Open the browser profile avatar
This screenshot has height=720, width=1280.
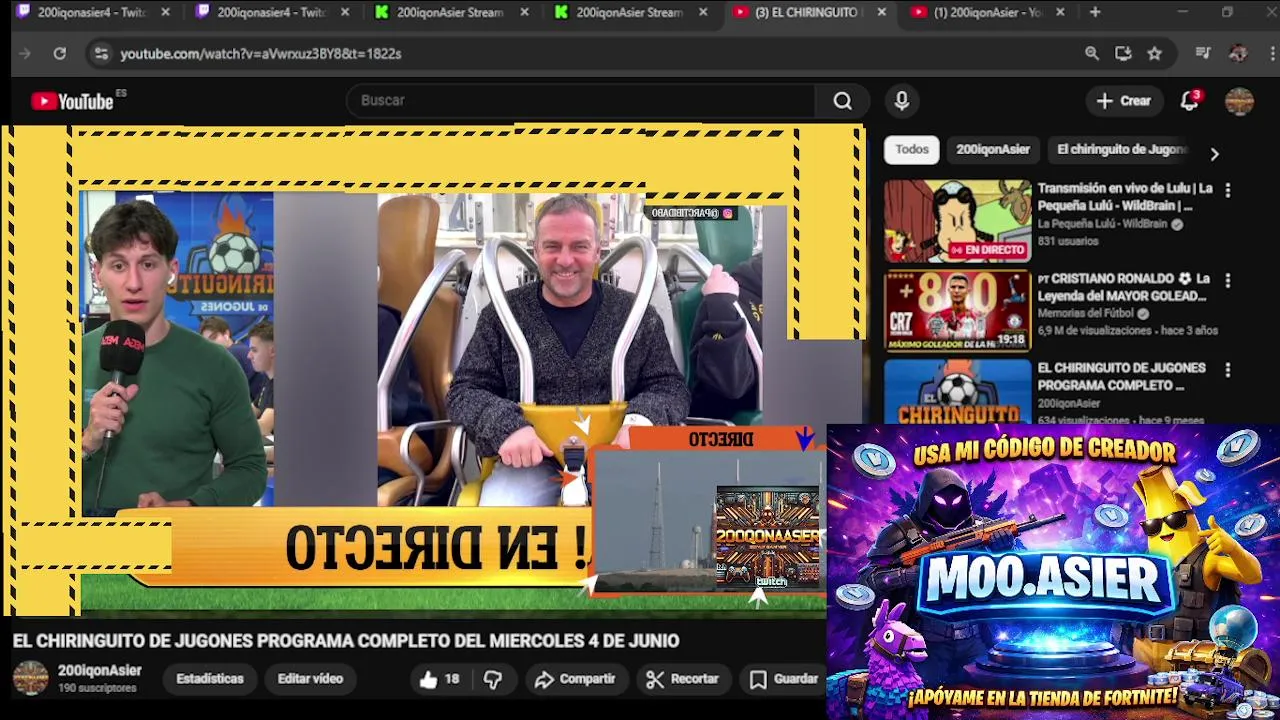point(1238,54)
